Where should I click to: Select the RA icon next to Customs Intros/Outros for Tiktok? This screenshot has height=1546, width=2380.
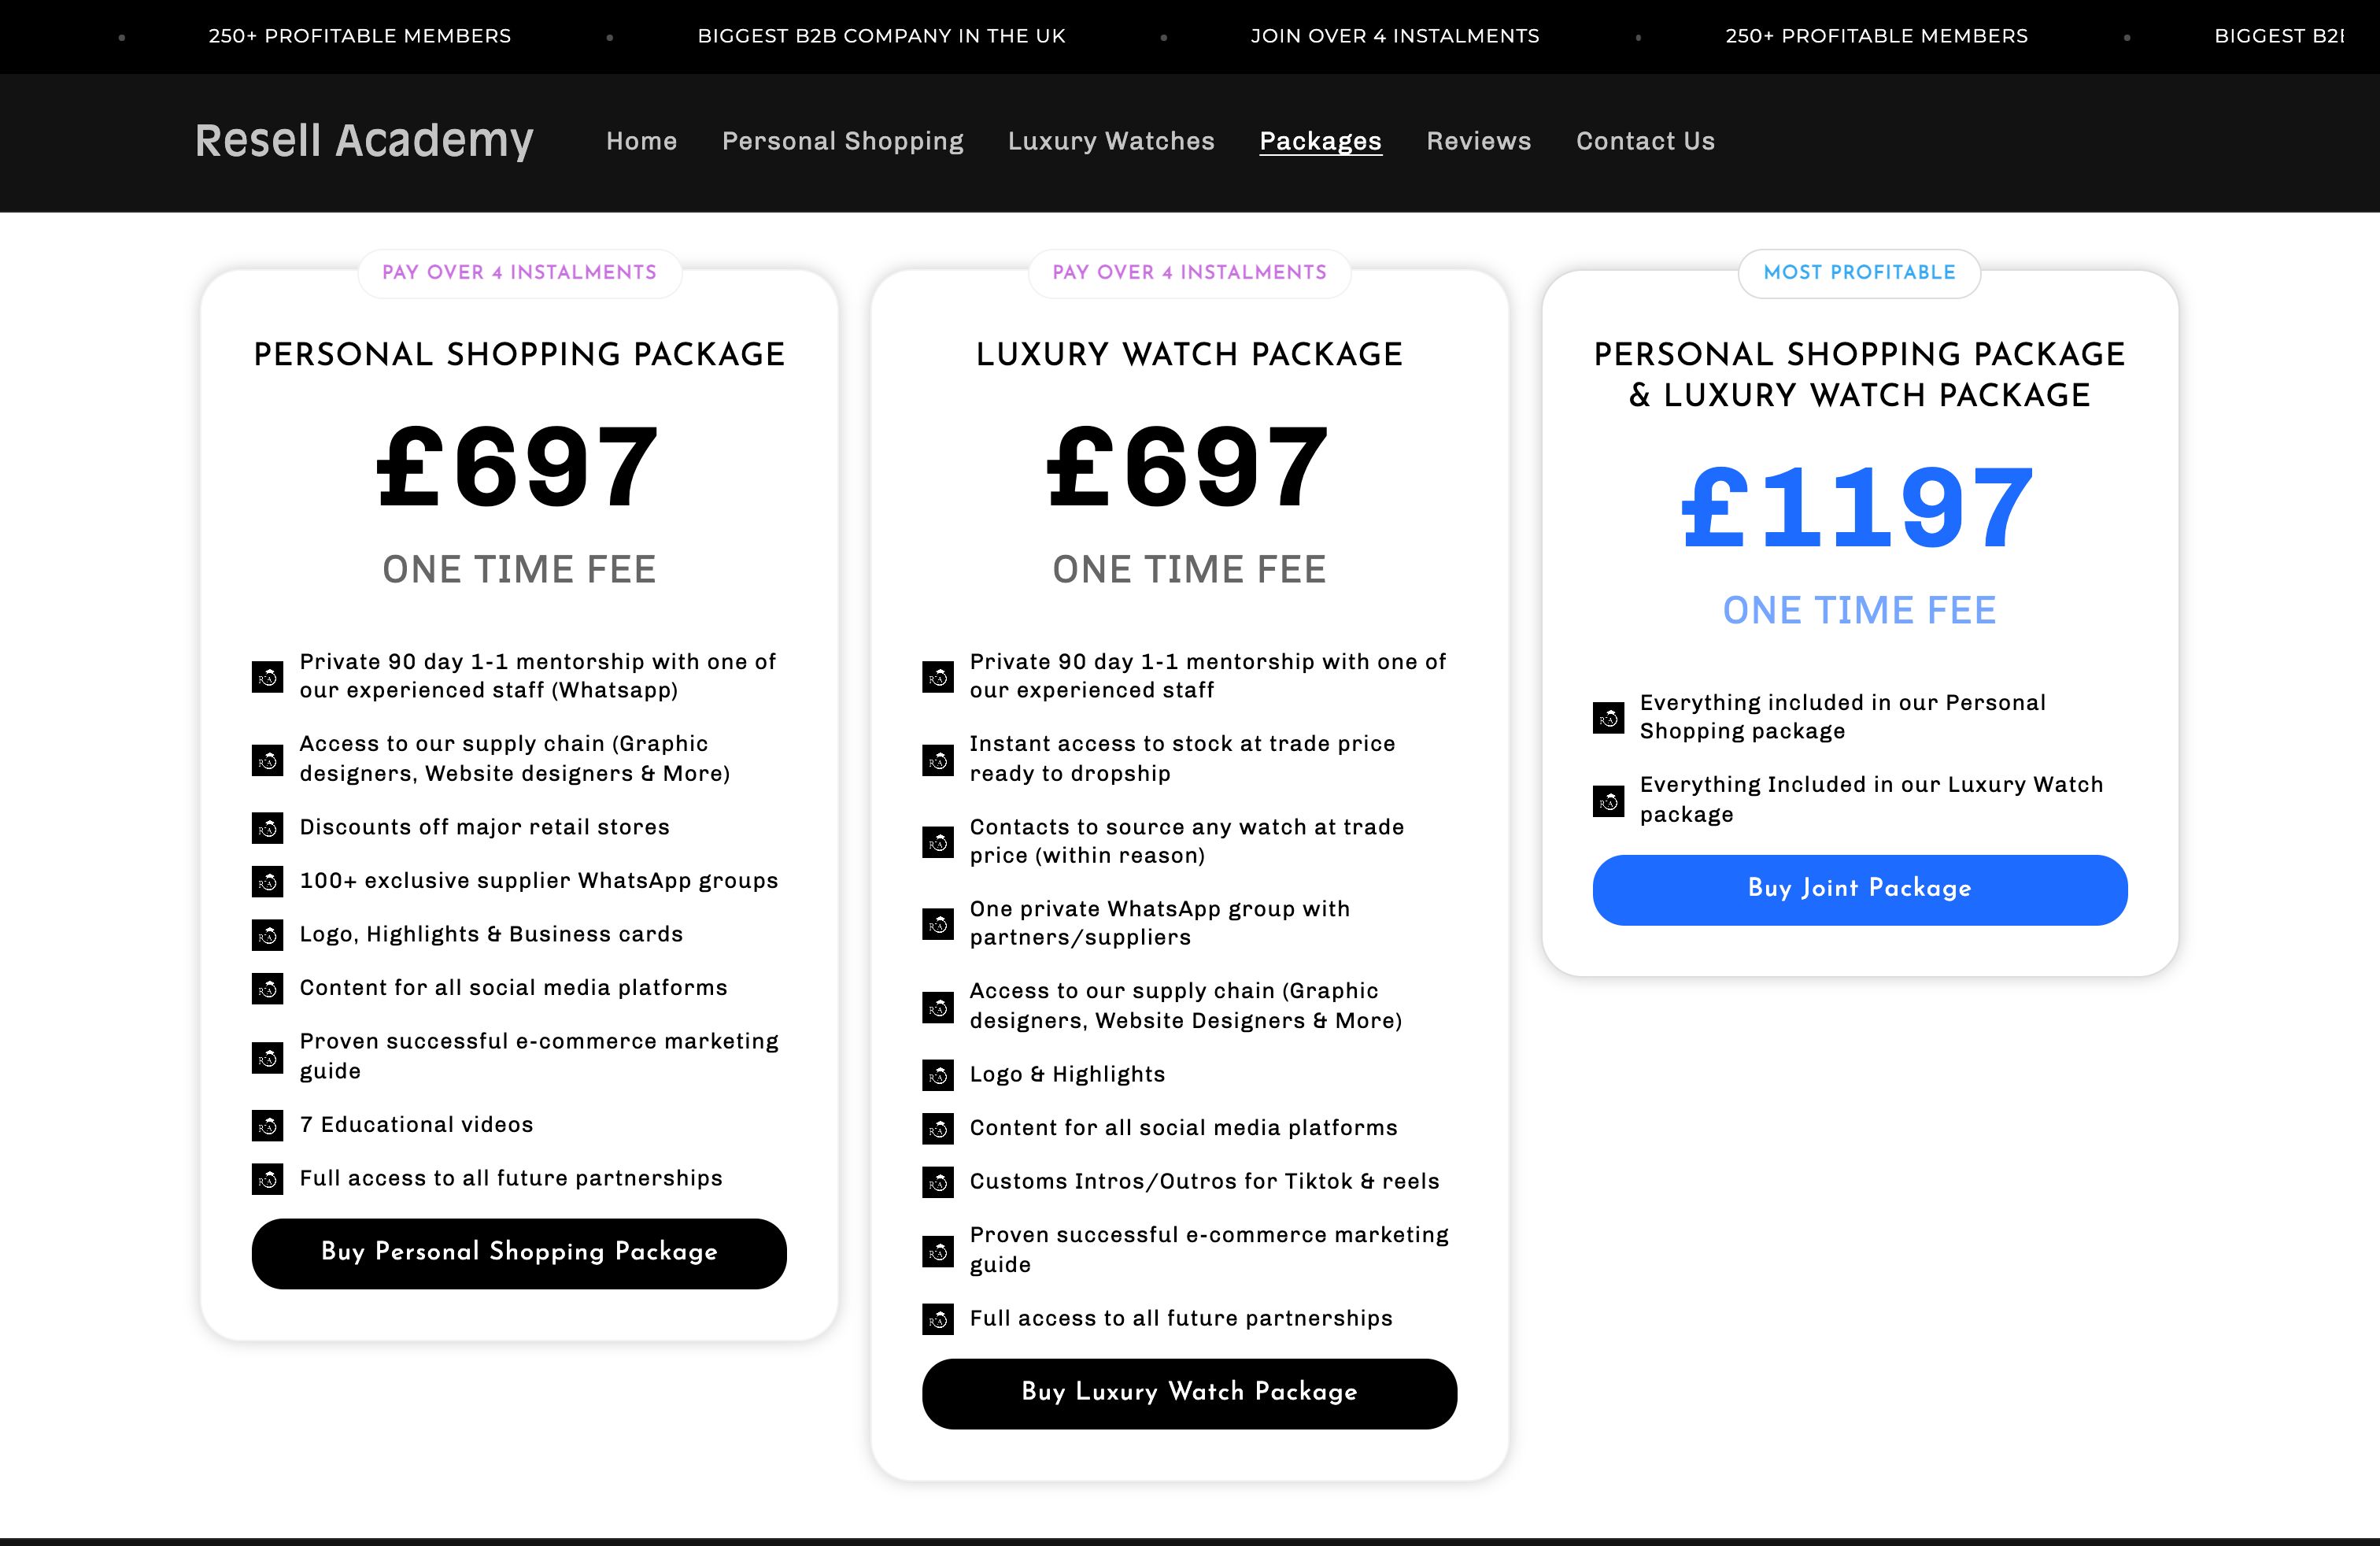tap(938, 1183)
